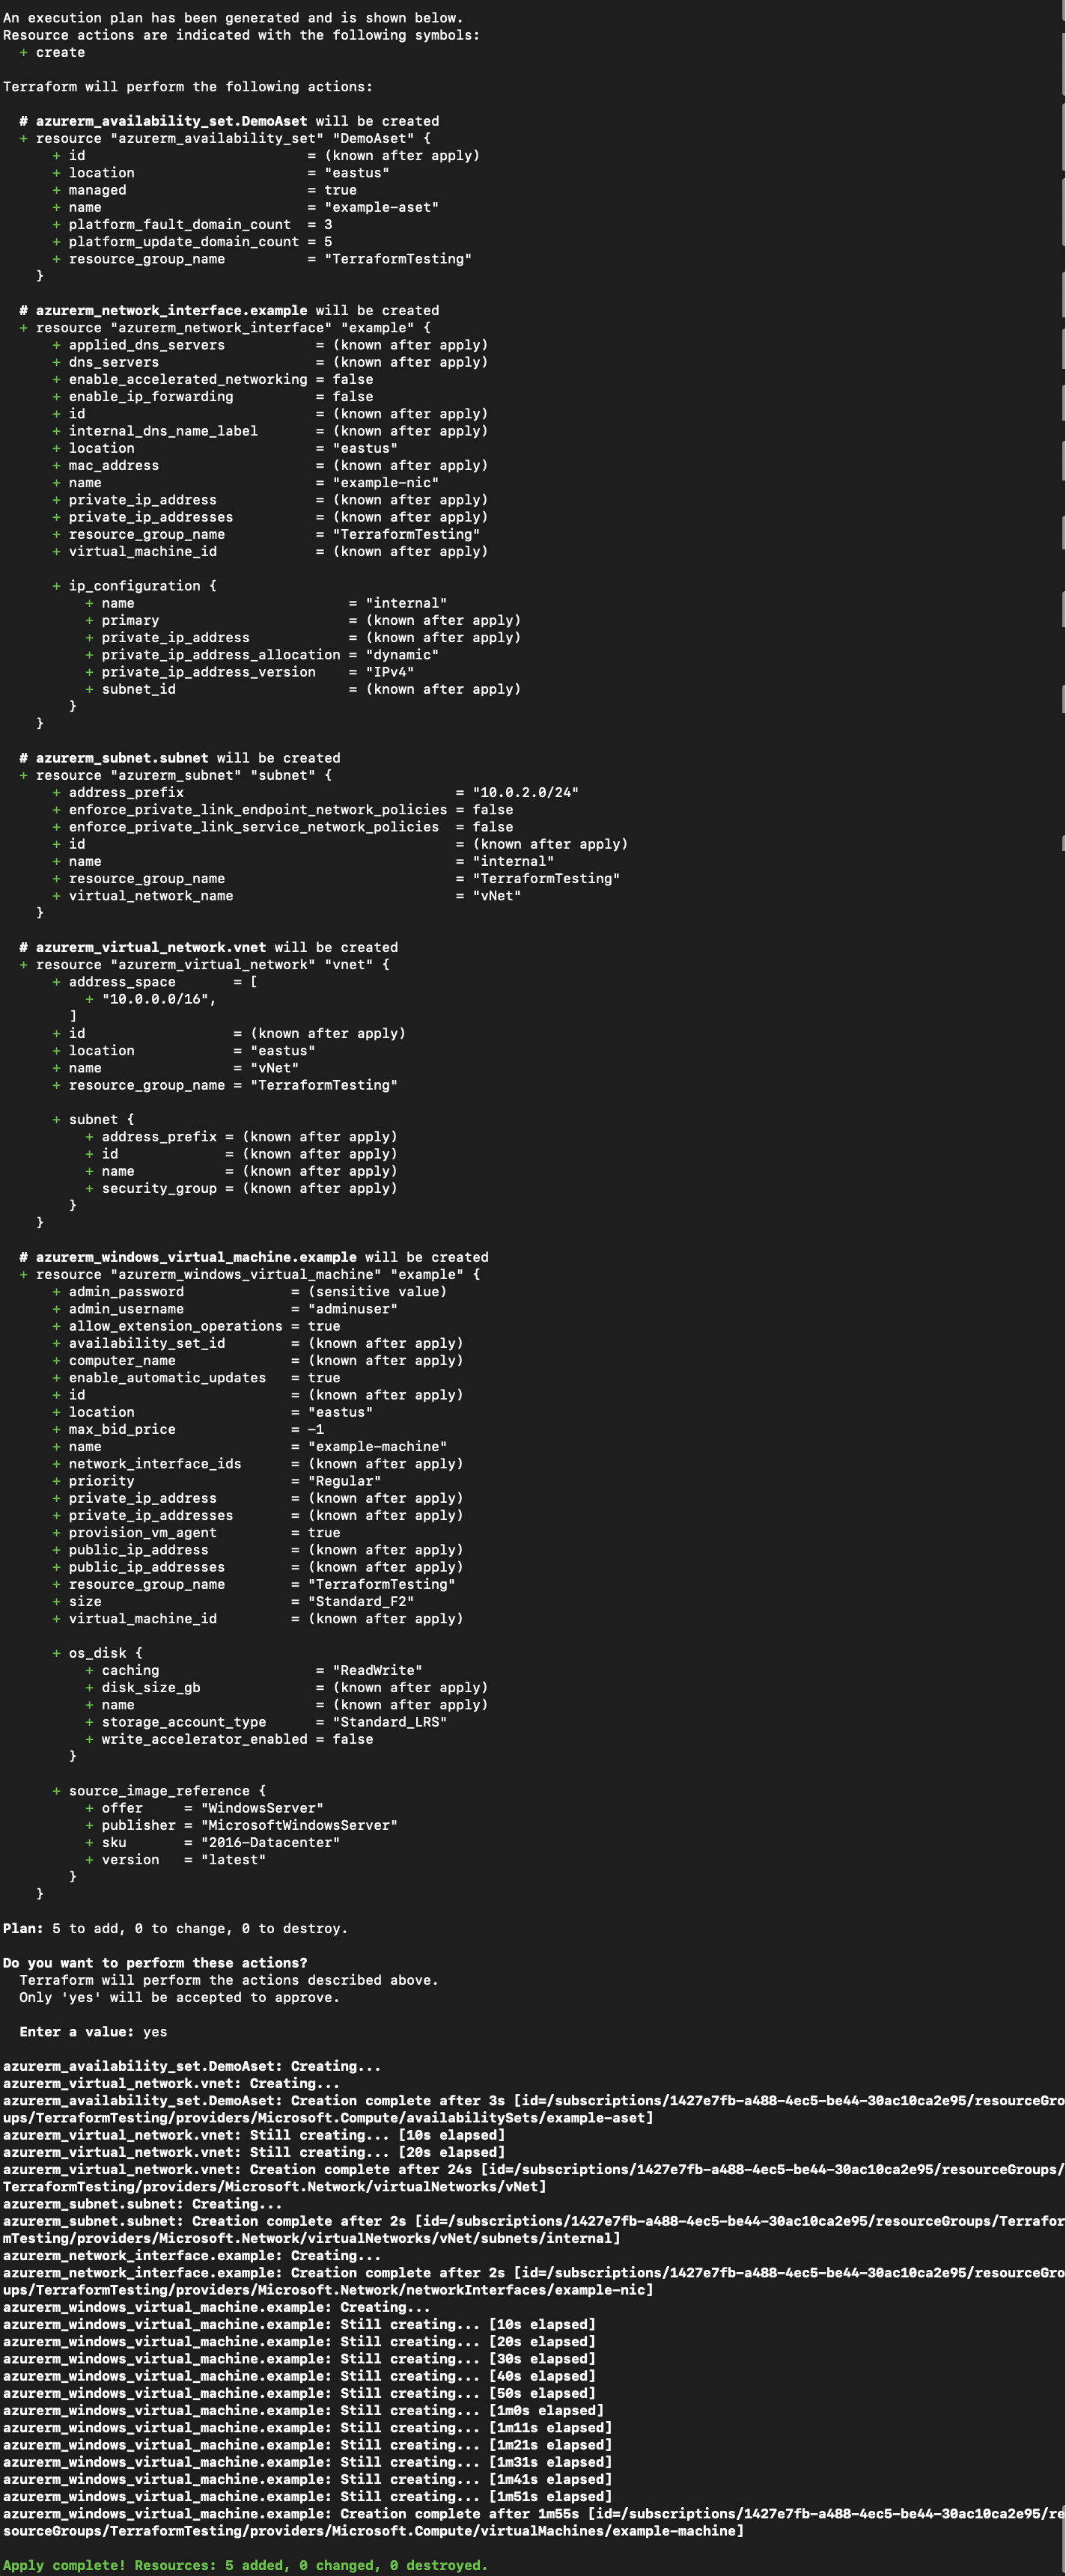Click 'Terraform will perform the following actions:' line
Viewport: 1066px width, 2576px height.
[187, 87]
